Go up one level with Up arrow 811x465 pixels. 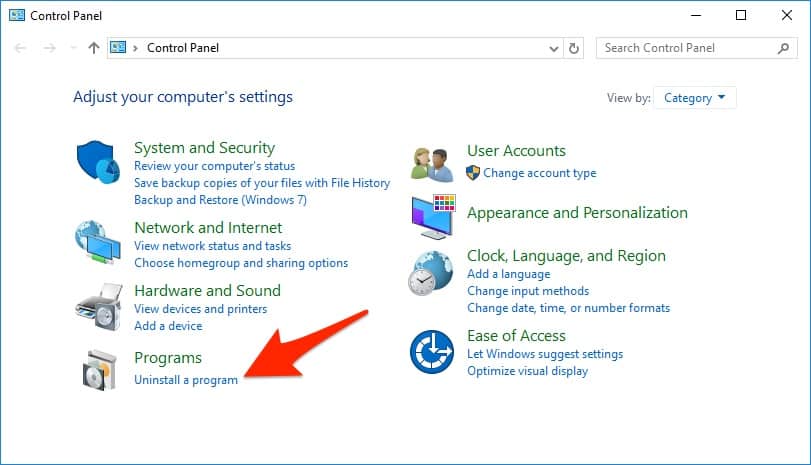click(x=94, y=48)
